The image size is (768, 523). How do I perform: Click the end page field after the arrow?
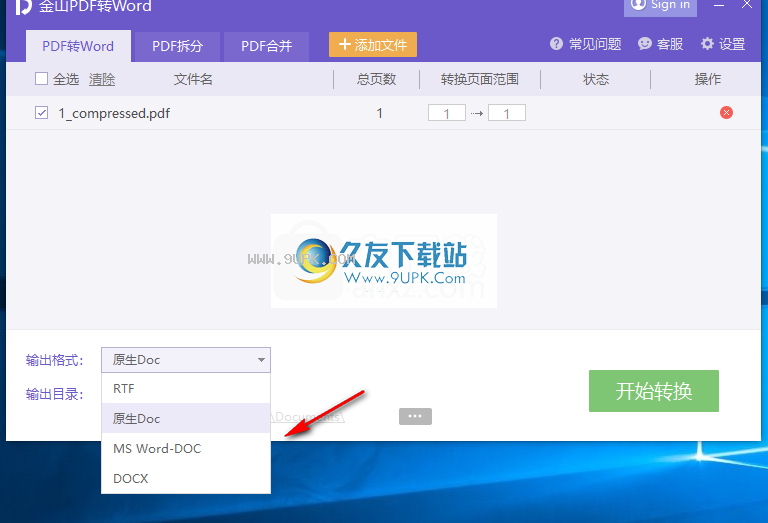point(507,113)
